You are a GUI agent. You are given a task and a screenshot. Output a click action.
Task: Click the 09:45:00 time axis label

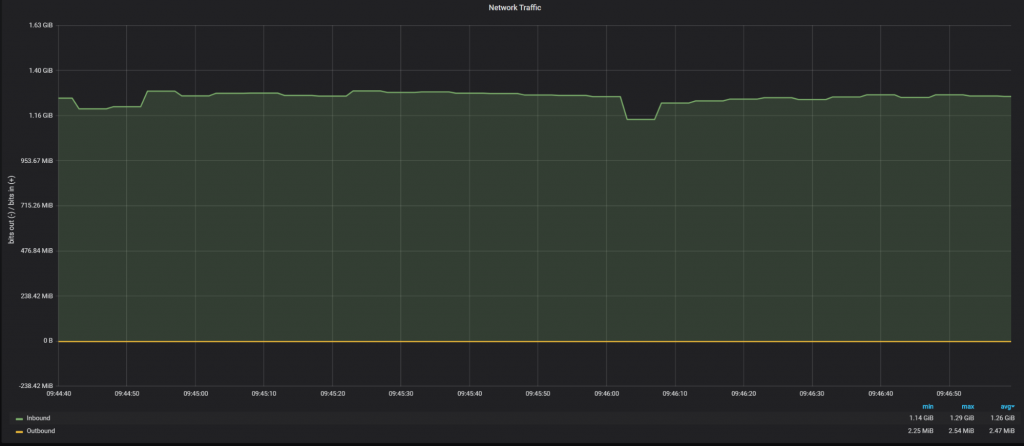point(195,394)
